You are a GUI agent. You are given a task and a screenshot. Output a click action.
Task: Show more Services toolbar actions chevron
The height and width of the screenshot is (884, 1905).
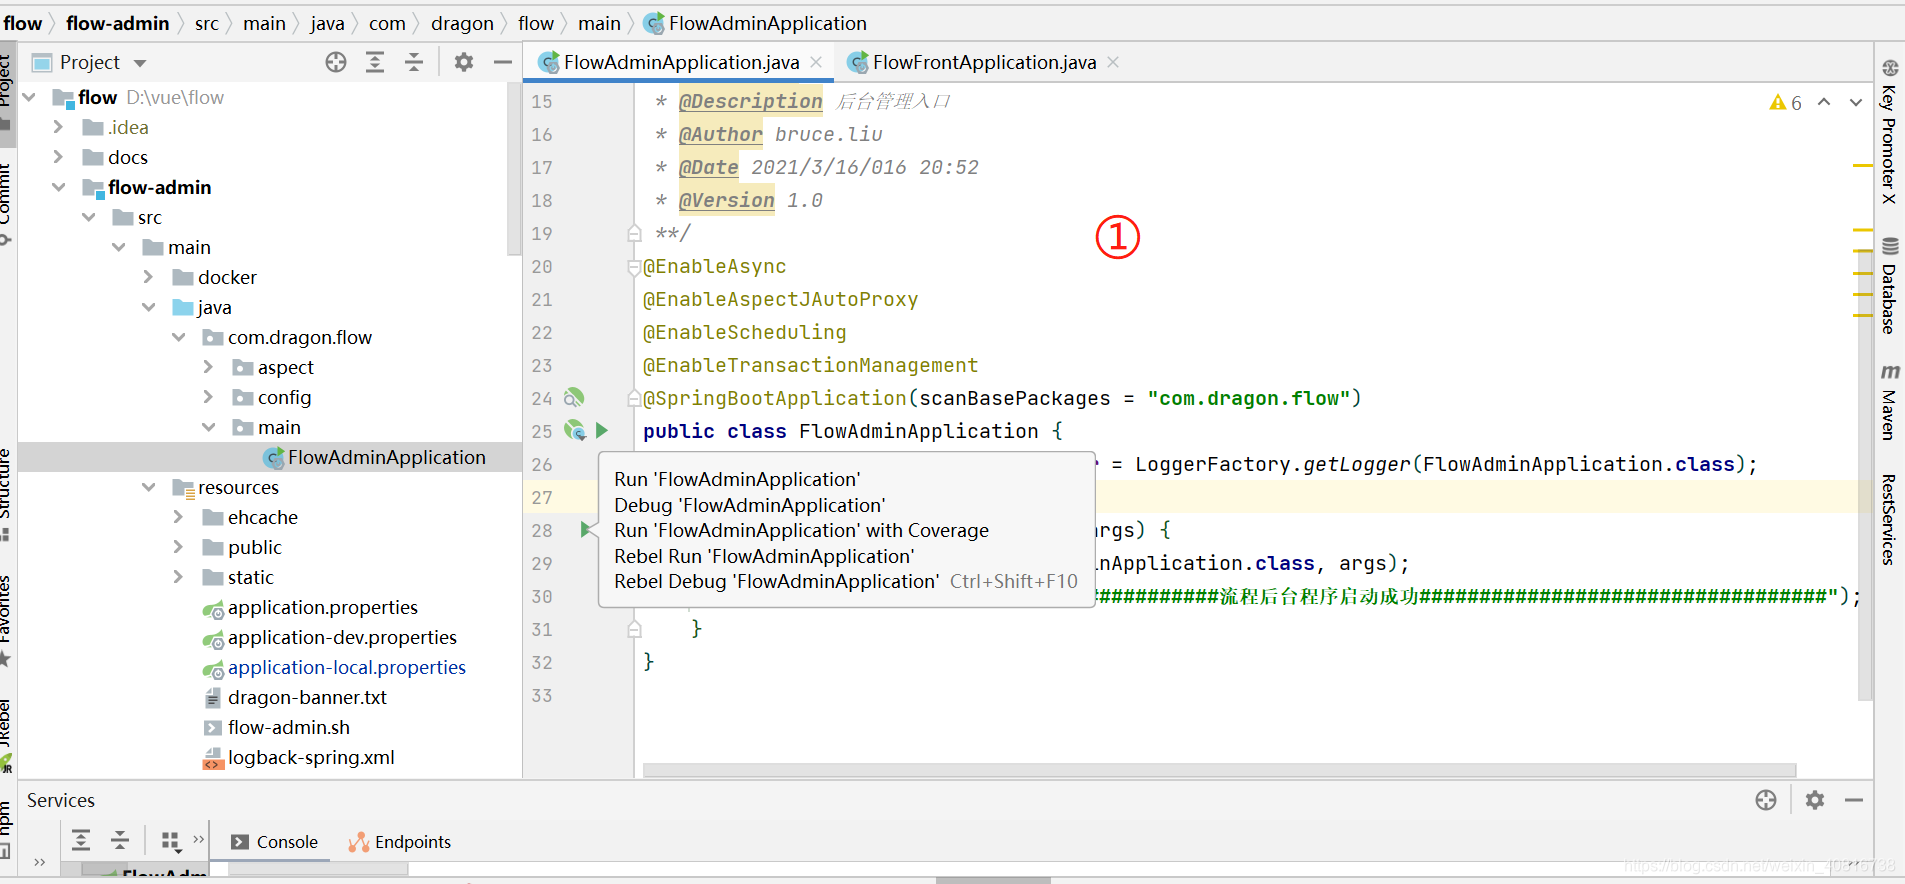pyautogui.click(x=198, y=839)
